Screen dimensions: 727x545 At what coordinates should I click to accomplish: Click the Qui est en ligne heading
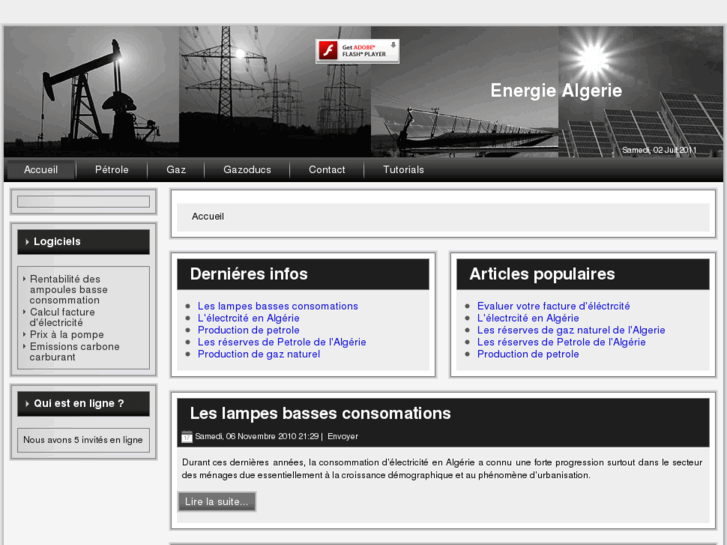83,404
